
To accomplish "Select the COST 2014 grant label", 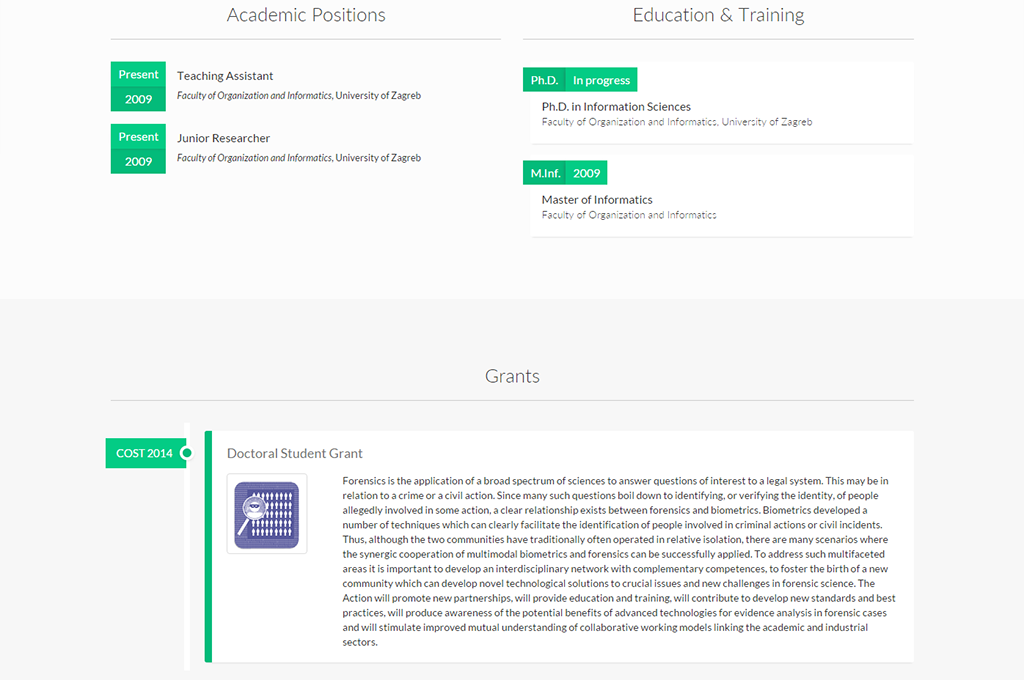I will pos(144,453).
